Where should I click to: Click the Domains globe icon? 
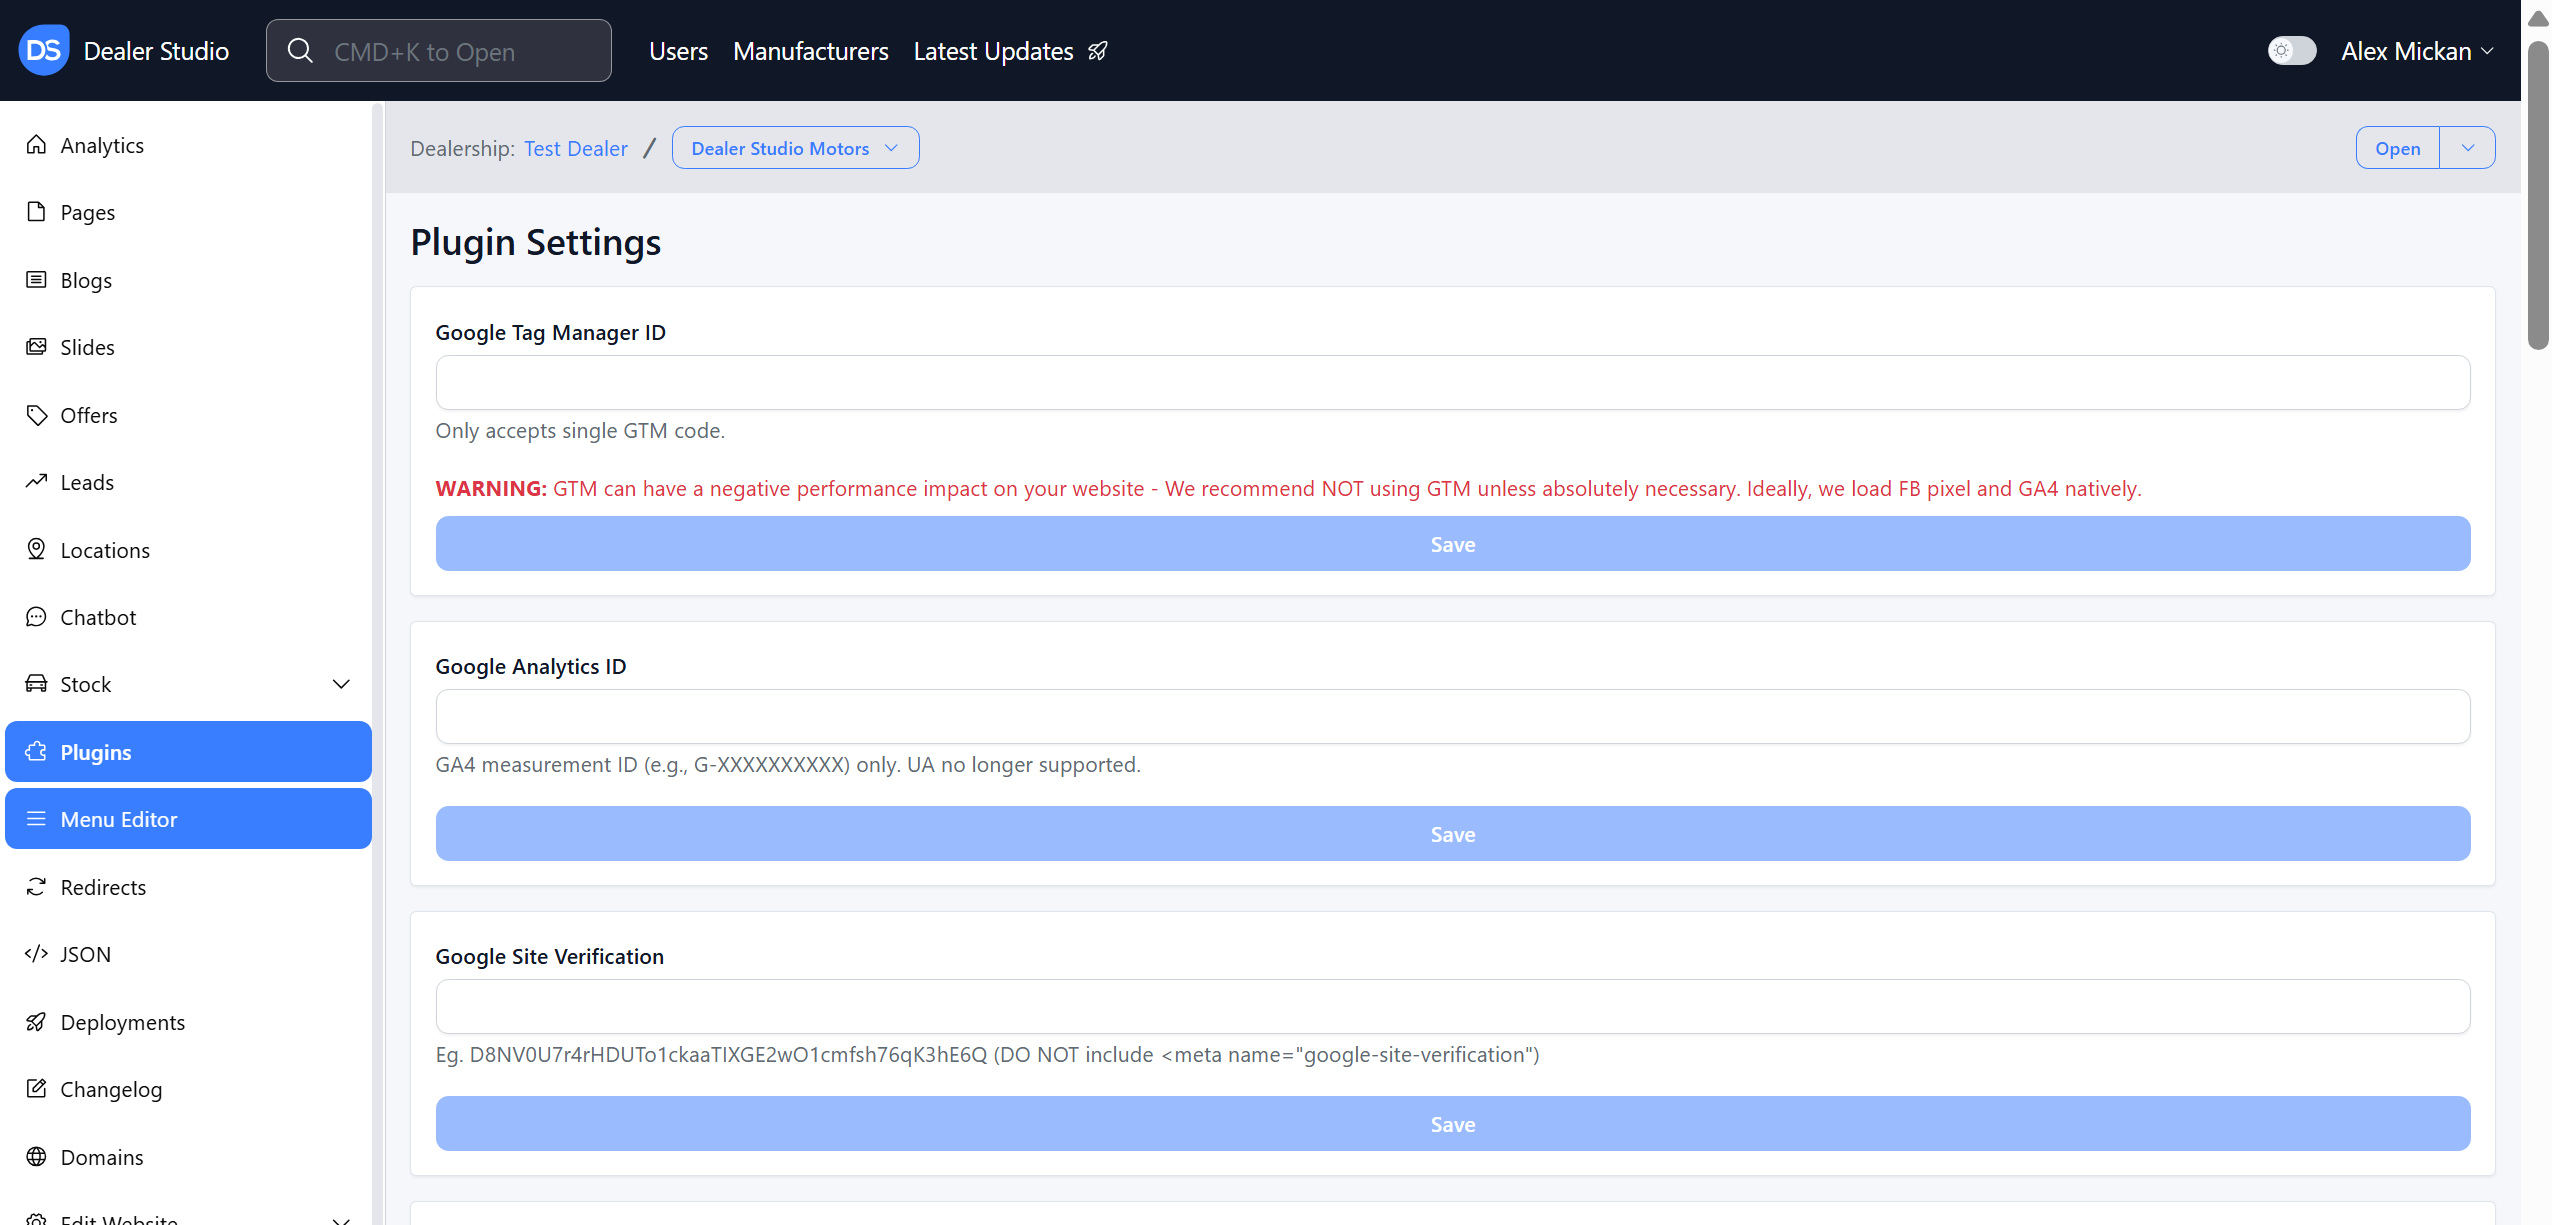tap(36, 1157)
